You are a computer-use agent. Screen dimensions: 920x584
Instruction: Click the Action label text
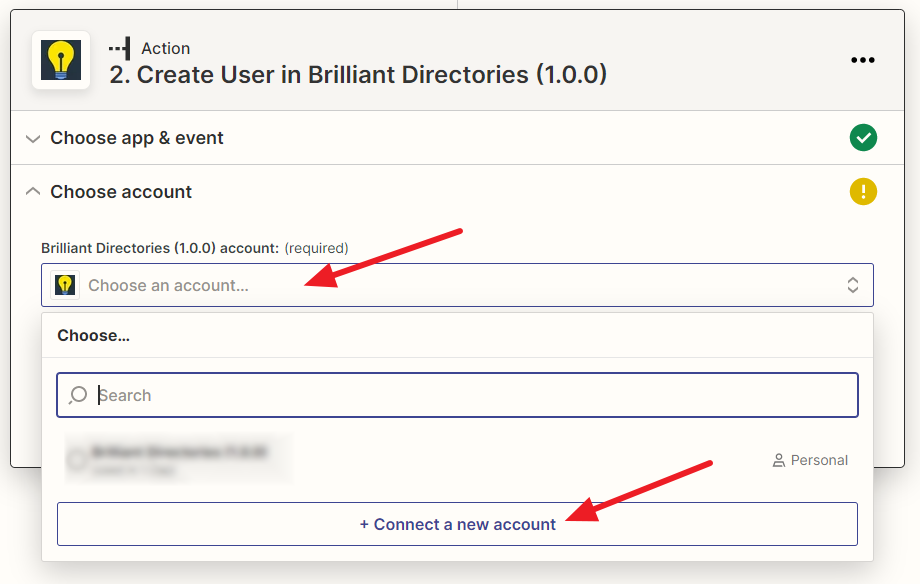(x=165, y=48)
